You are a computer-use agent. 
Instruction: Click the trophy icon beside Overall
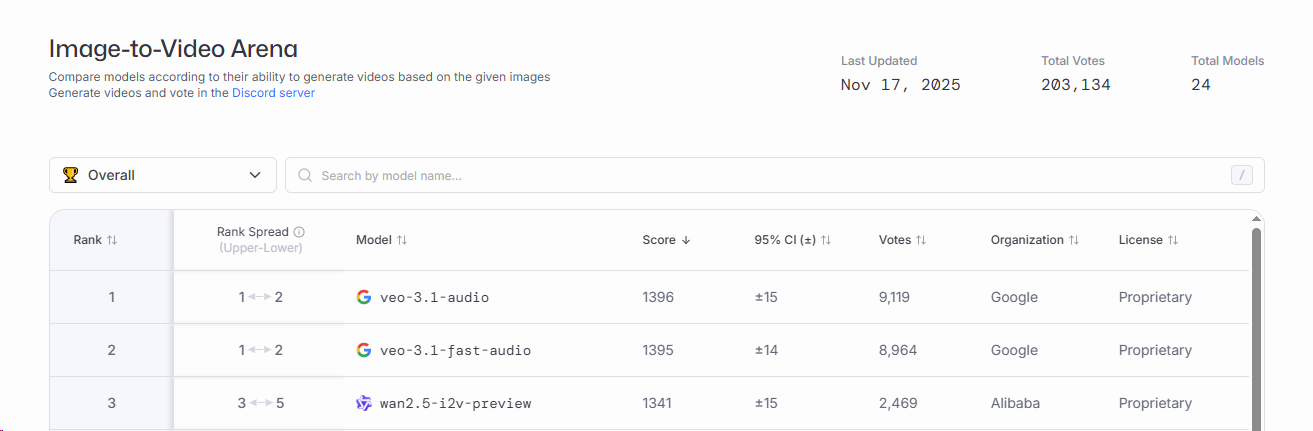coord(70,175)
